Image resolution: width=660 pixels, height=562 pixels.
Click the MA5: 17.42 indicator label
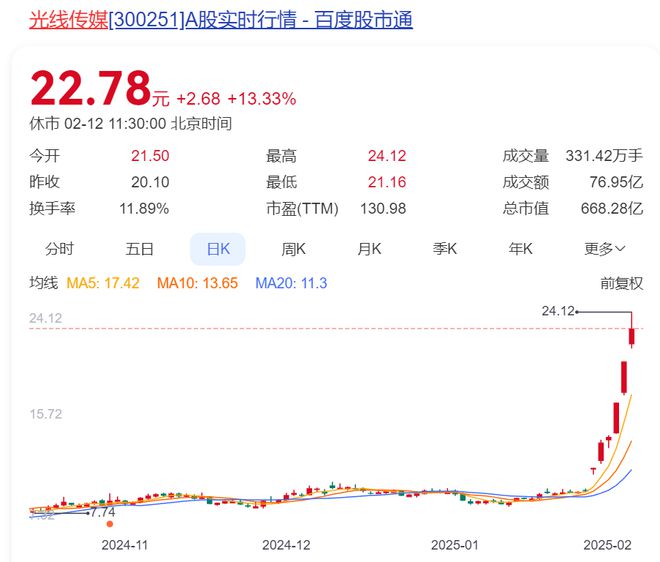pyautogui.click(x=103, y=283)
